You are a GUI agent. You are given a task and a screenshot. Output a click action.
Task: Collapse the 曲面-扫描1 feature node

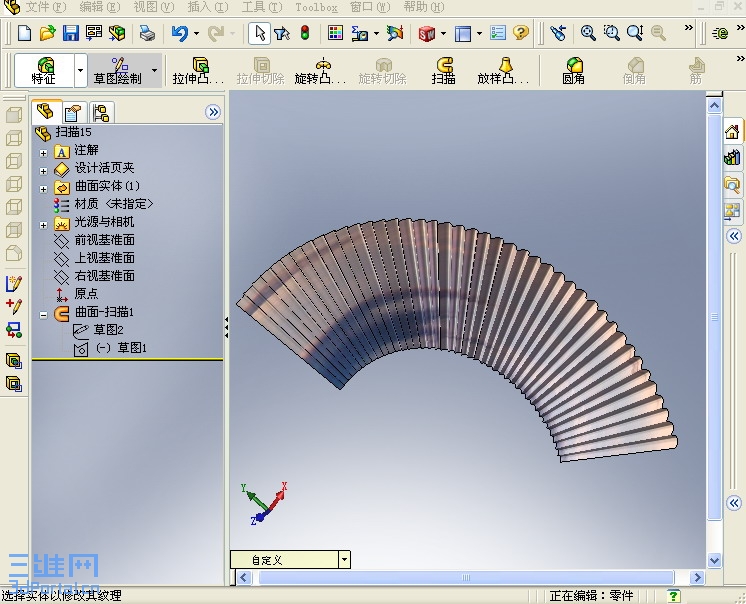click(43, 315)
